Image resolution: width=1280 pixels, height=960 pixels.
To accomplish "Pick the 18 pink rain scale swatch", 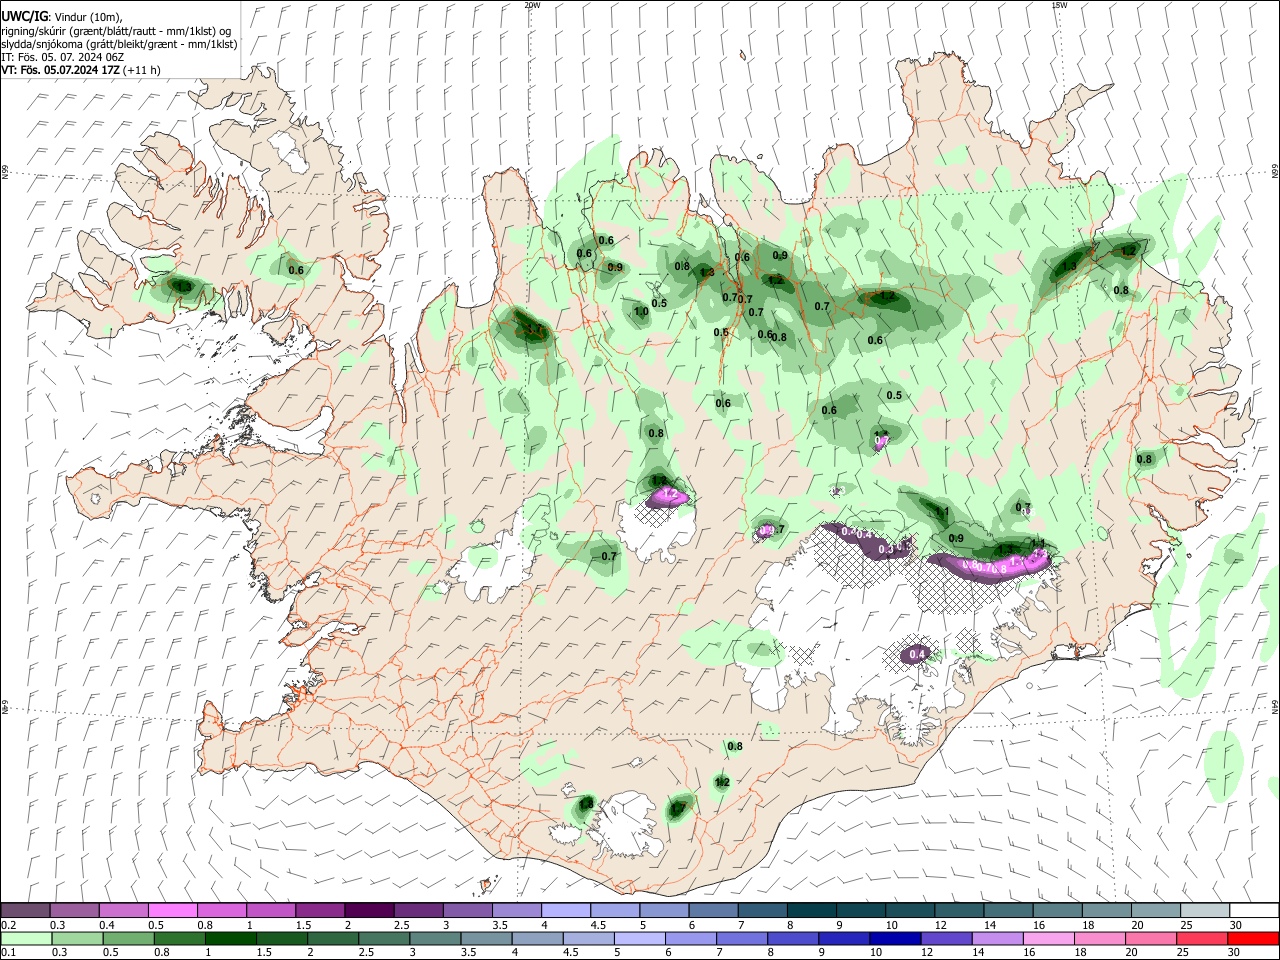I will coord(1099,938).
